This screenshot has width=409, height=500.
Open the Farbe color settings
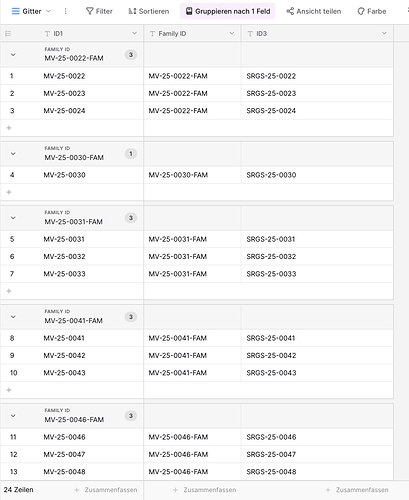[x=372, y=11]
